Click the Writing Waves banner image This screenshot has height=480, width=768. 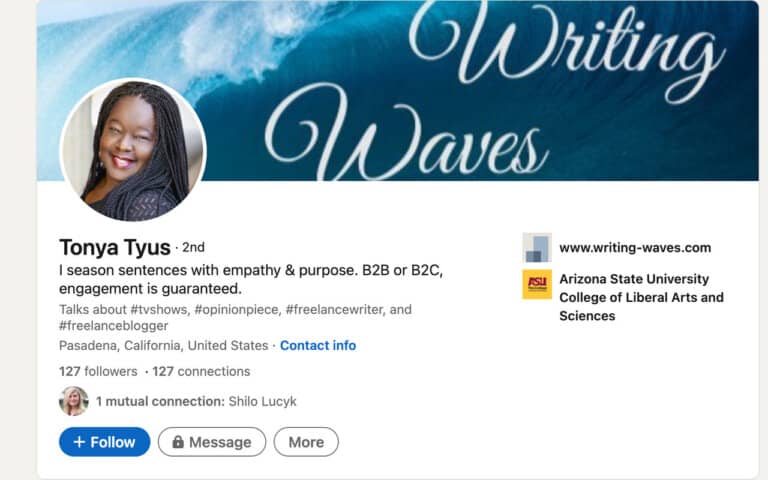pos(398,91)
